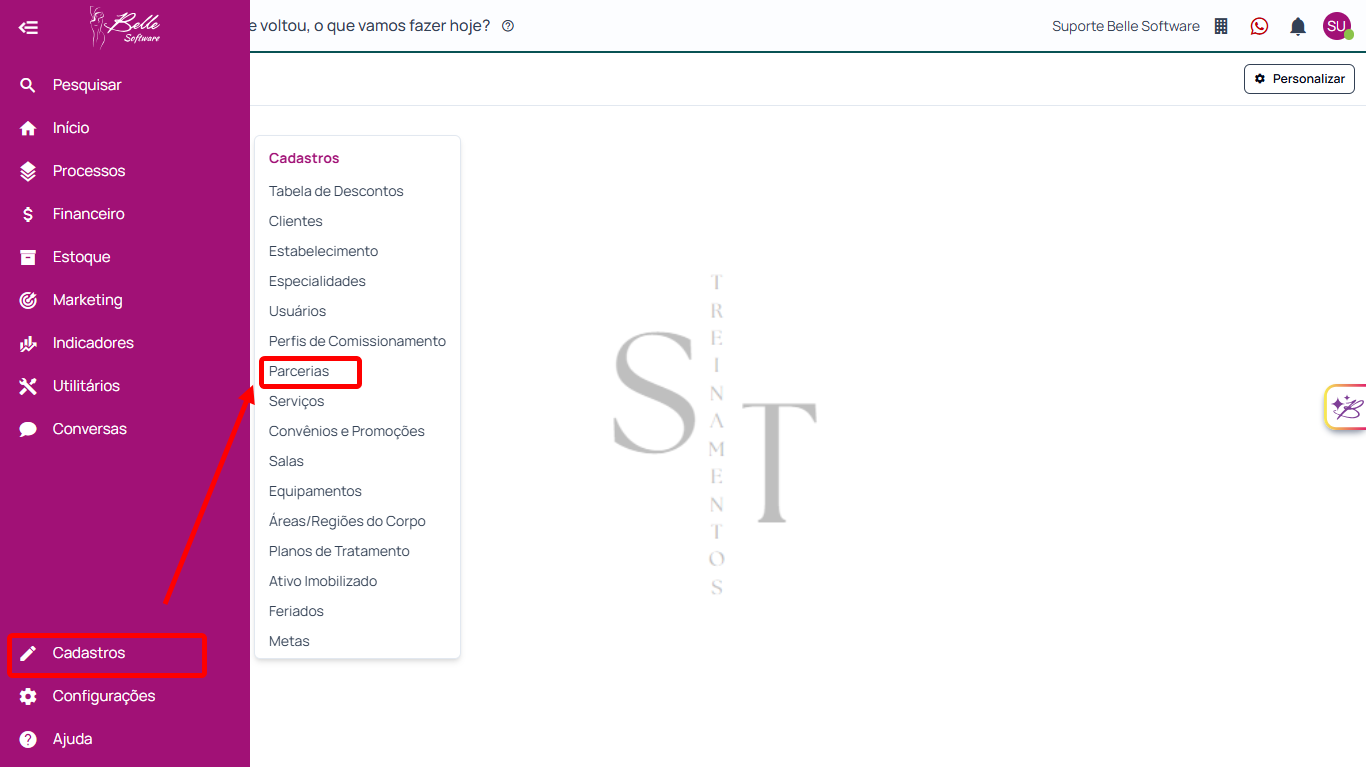Open the notifications bell
Viewport: 1366px width, 767px height.
[1297, 27]
